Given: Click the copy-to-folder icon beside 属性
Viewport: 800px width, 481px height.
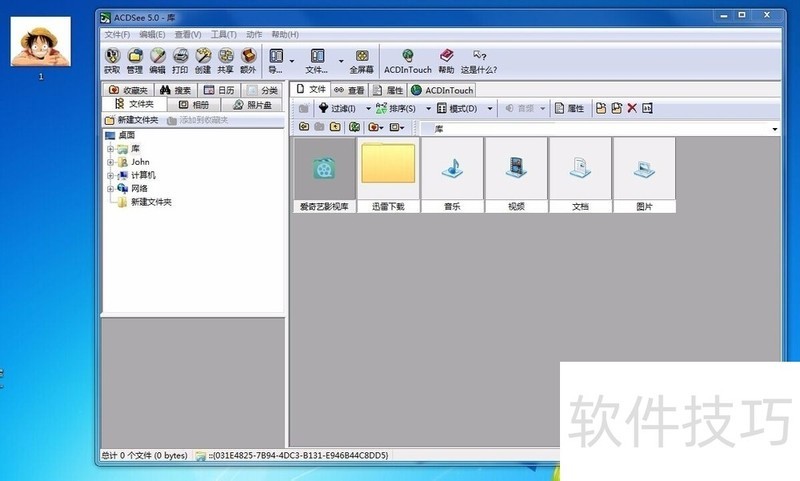Looking at the screenshot, I should coord(601,108).
